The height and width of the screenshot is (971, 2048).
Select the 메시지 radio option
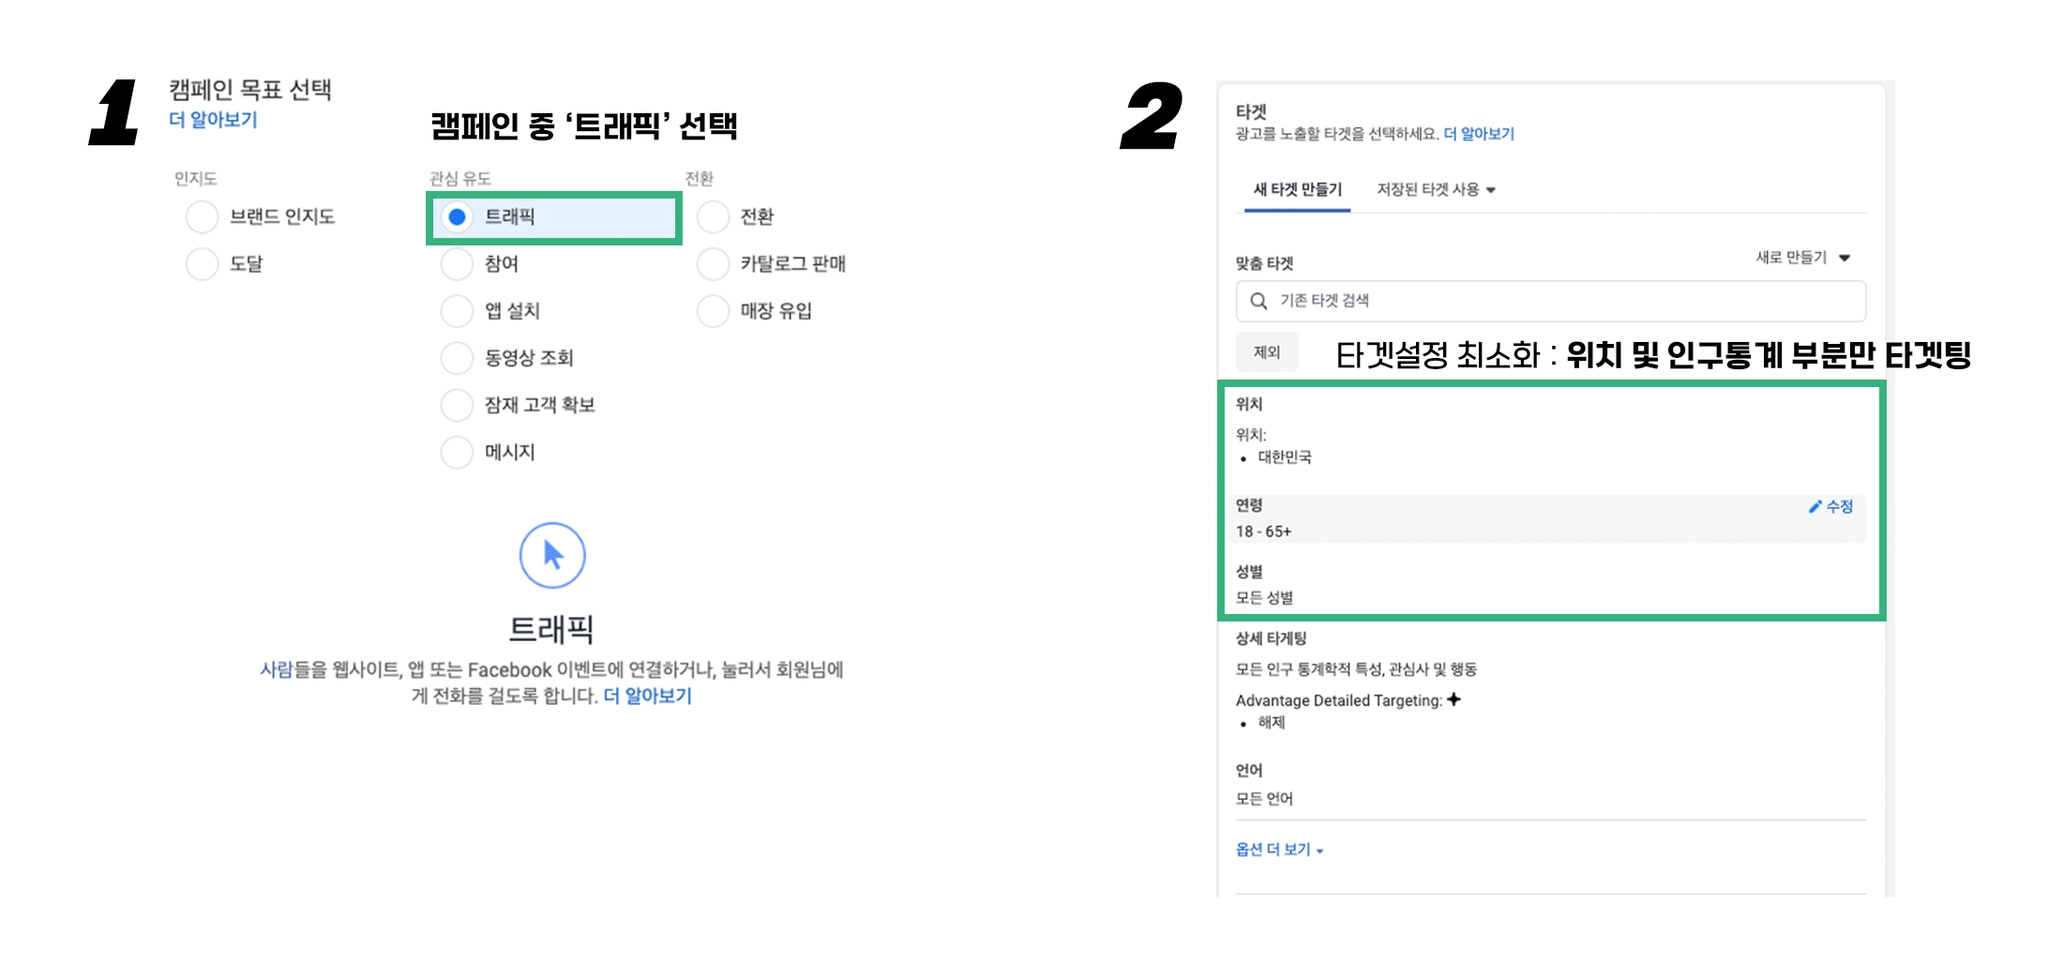(x=457, y=452)
